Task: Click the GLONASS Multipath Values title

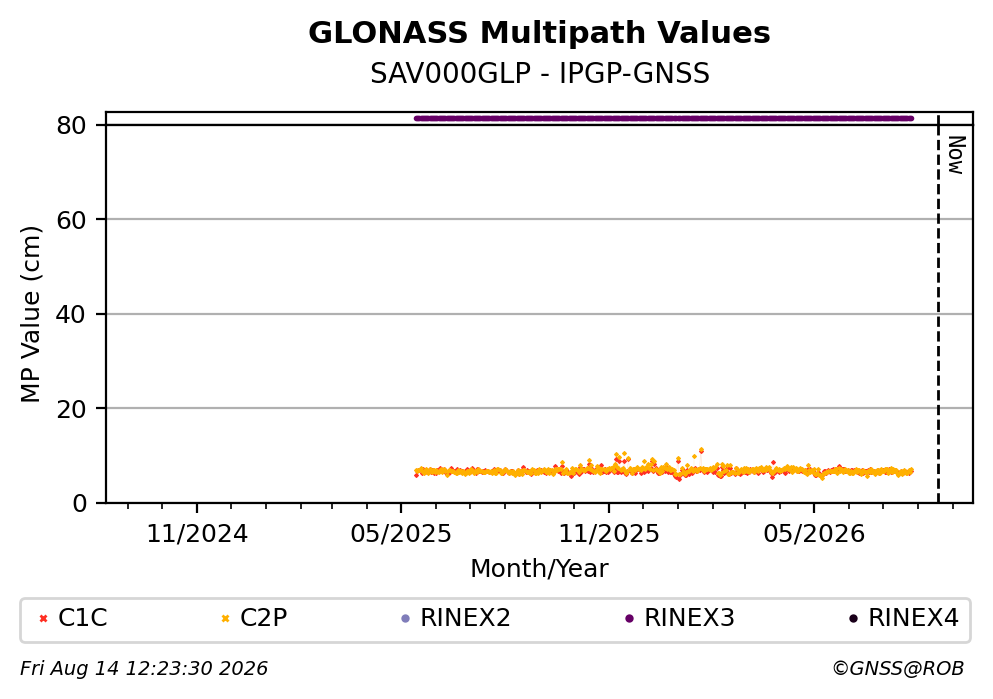Action: point(540,32)
